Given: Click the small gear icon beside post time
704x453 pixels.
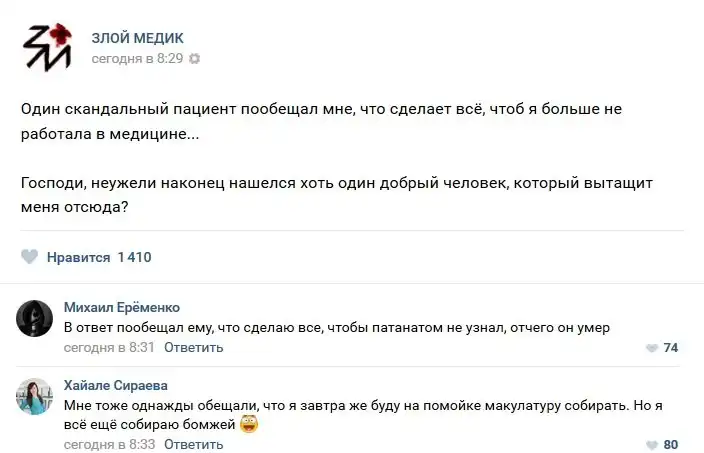Looking at the screenshot, I should [x=195, y=59].
